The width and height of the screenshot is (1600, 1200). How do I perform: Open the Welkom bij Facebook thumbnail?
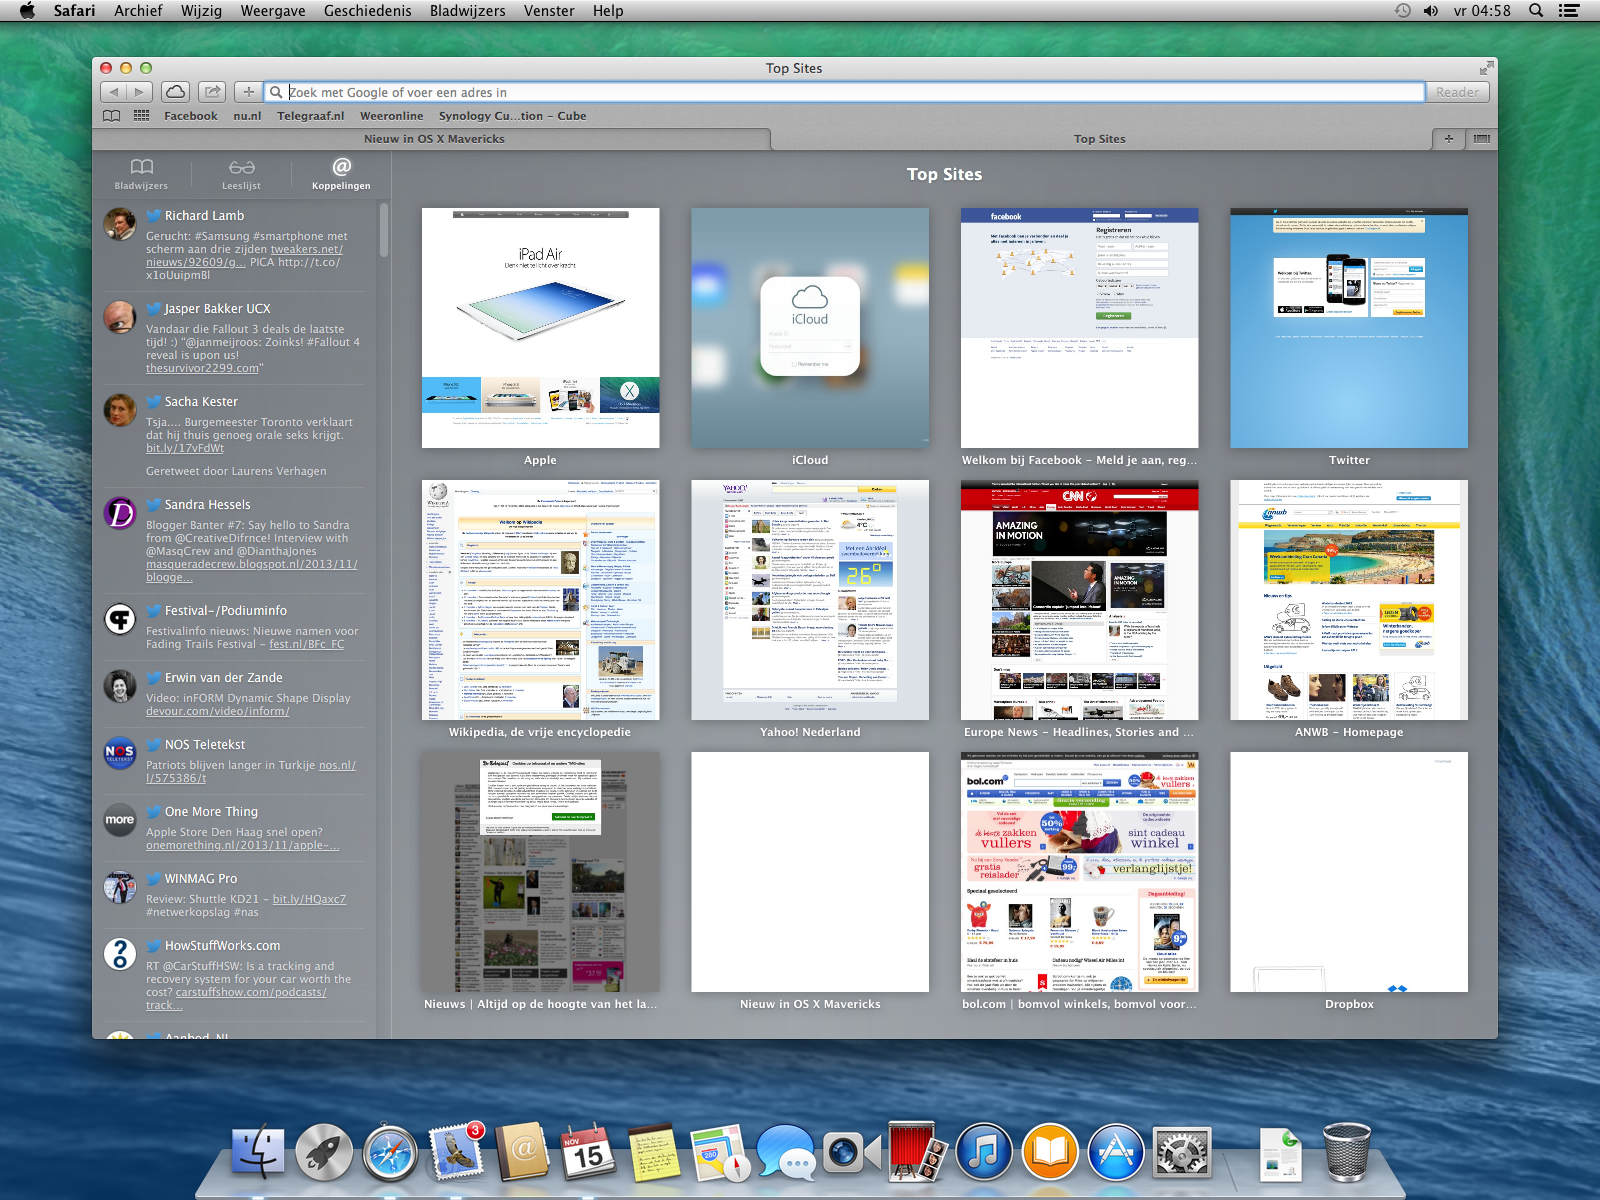pos(1079,328)
